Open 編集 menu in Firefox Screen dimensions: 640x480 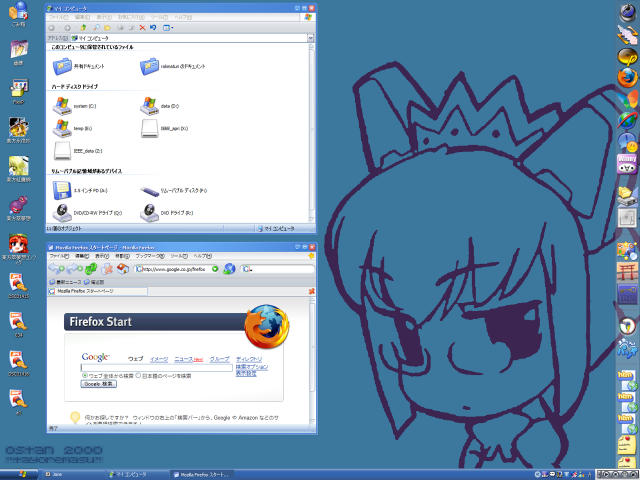pos(82,256)
